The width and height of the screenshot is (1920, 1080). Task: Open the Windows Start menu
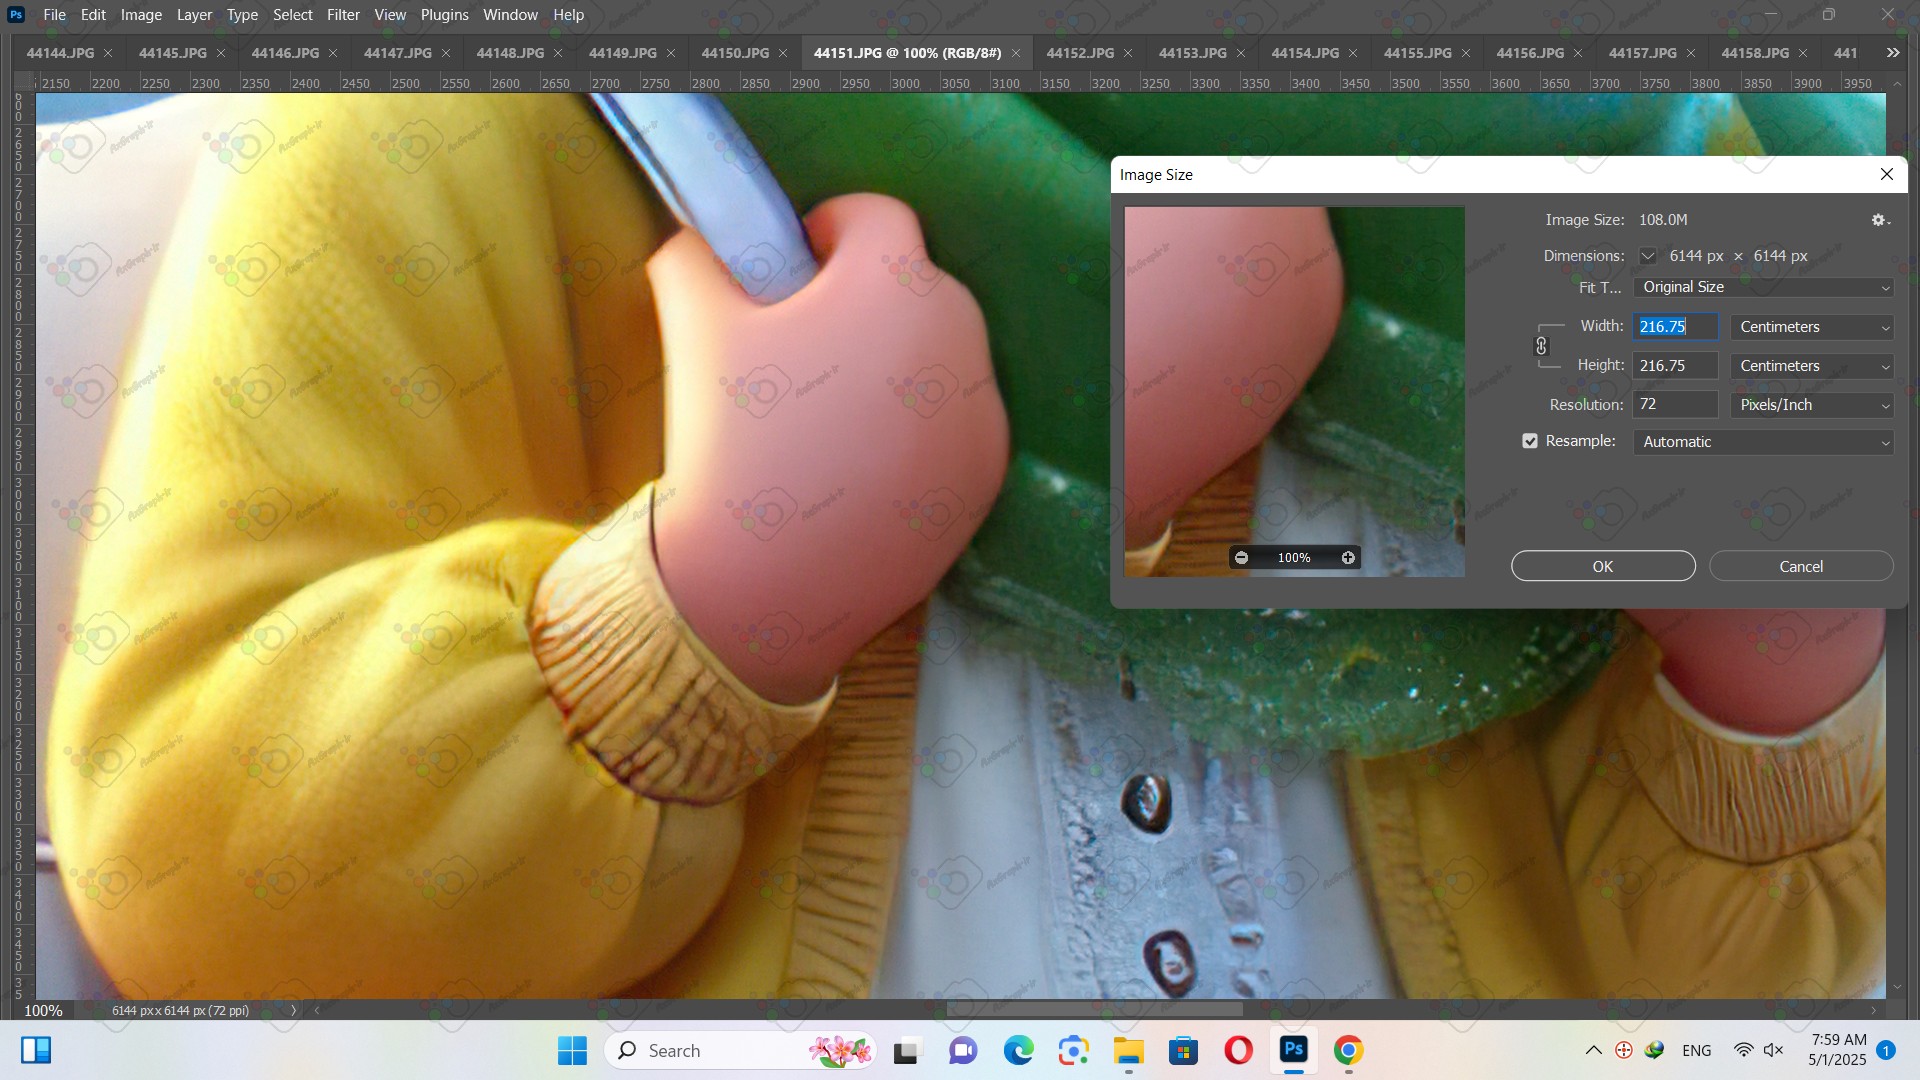pos(572,1050)
